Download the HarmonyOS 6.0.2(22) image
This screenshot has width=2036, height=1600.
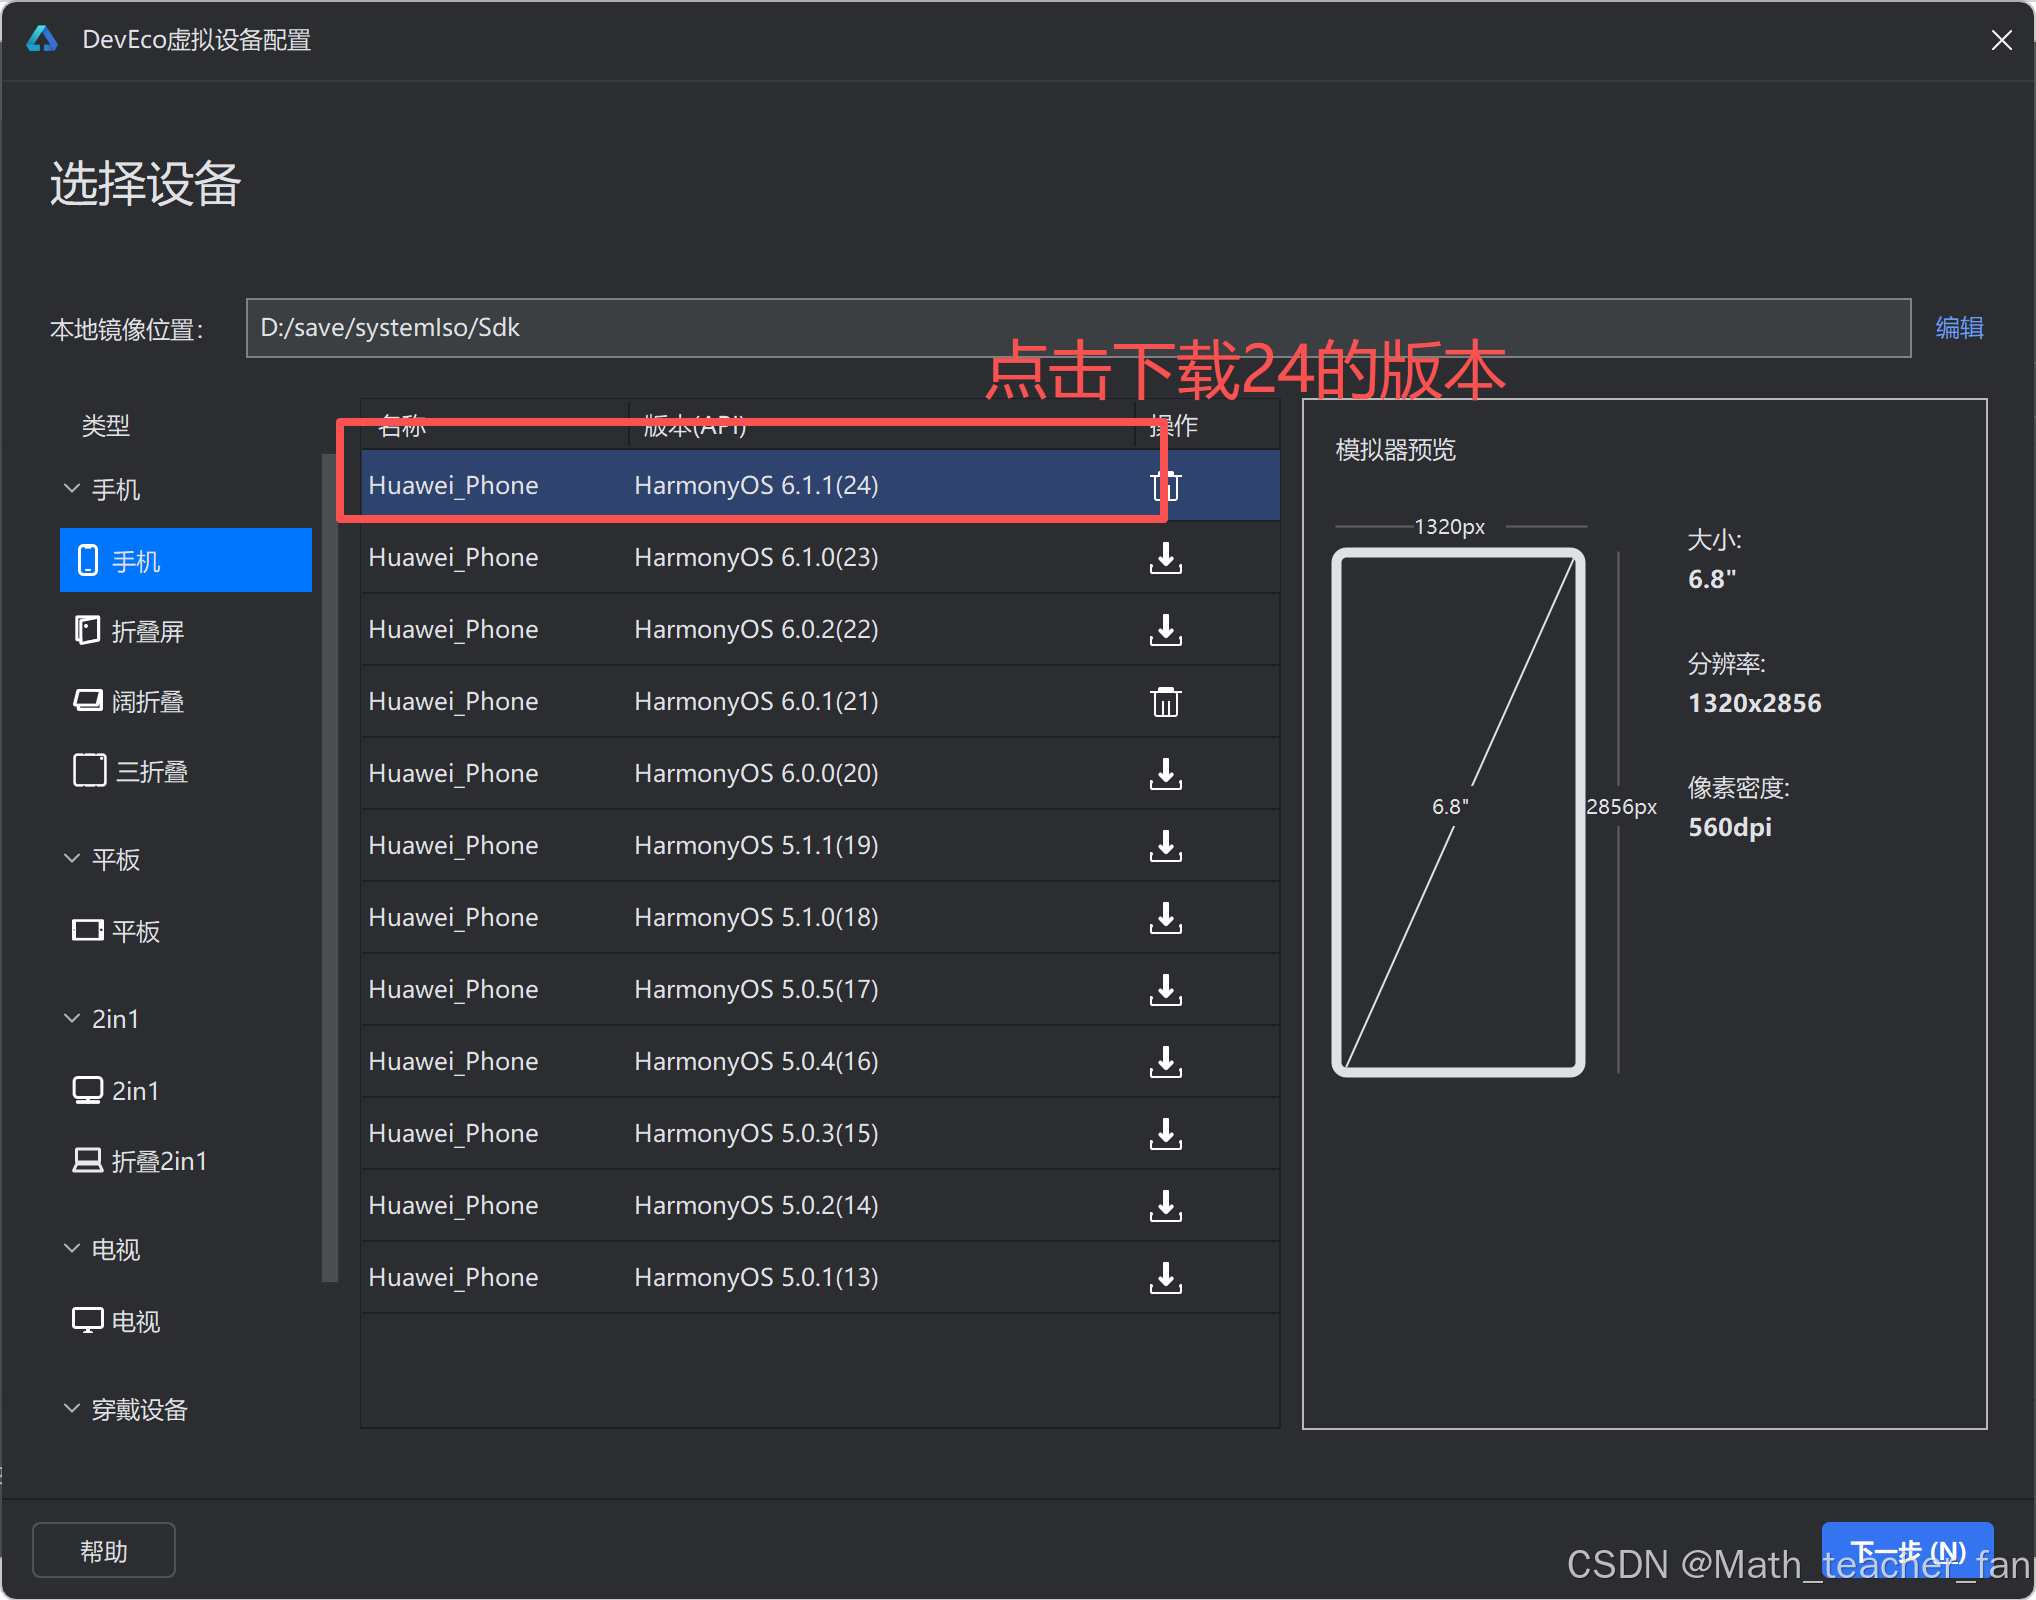coord(1165,630)
